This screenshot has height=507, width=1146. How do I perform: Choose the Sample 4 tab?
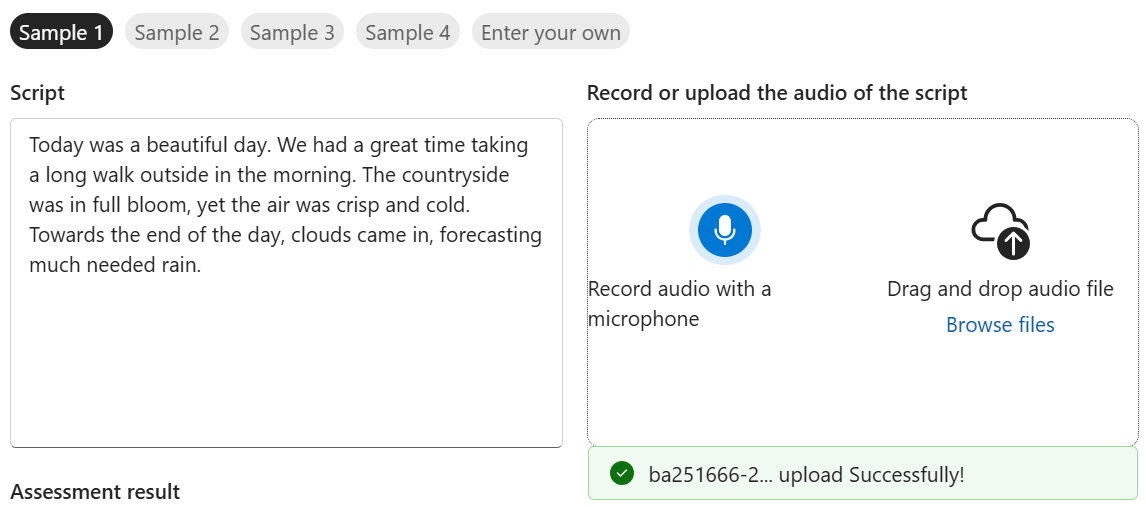click(x=407, y=32)
